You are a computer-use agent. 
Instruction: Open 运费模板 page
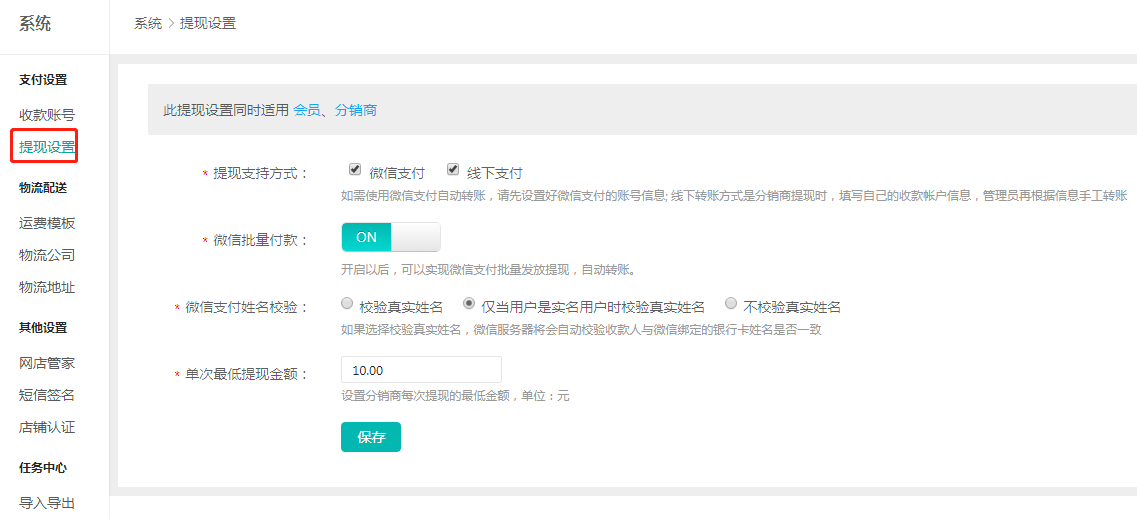tap(47, 223)
